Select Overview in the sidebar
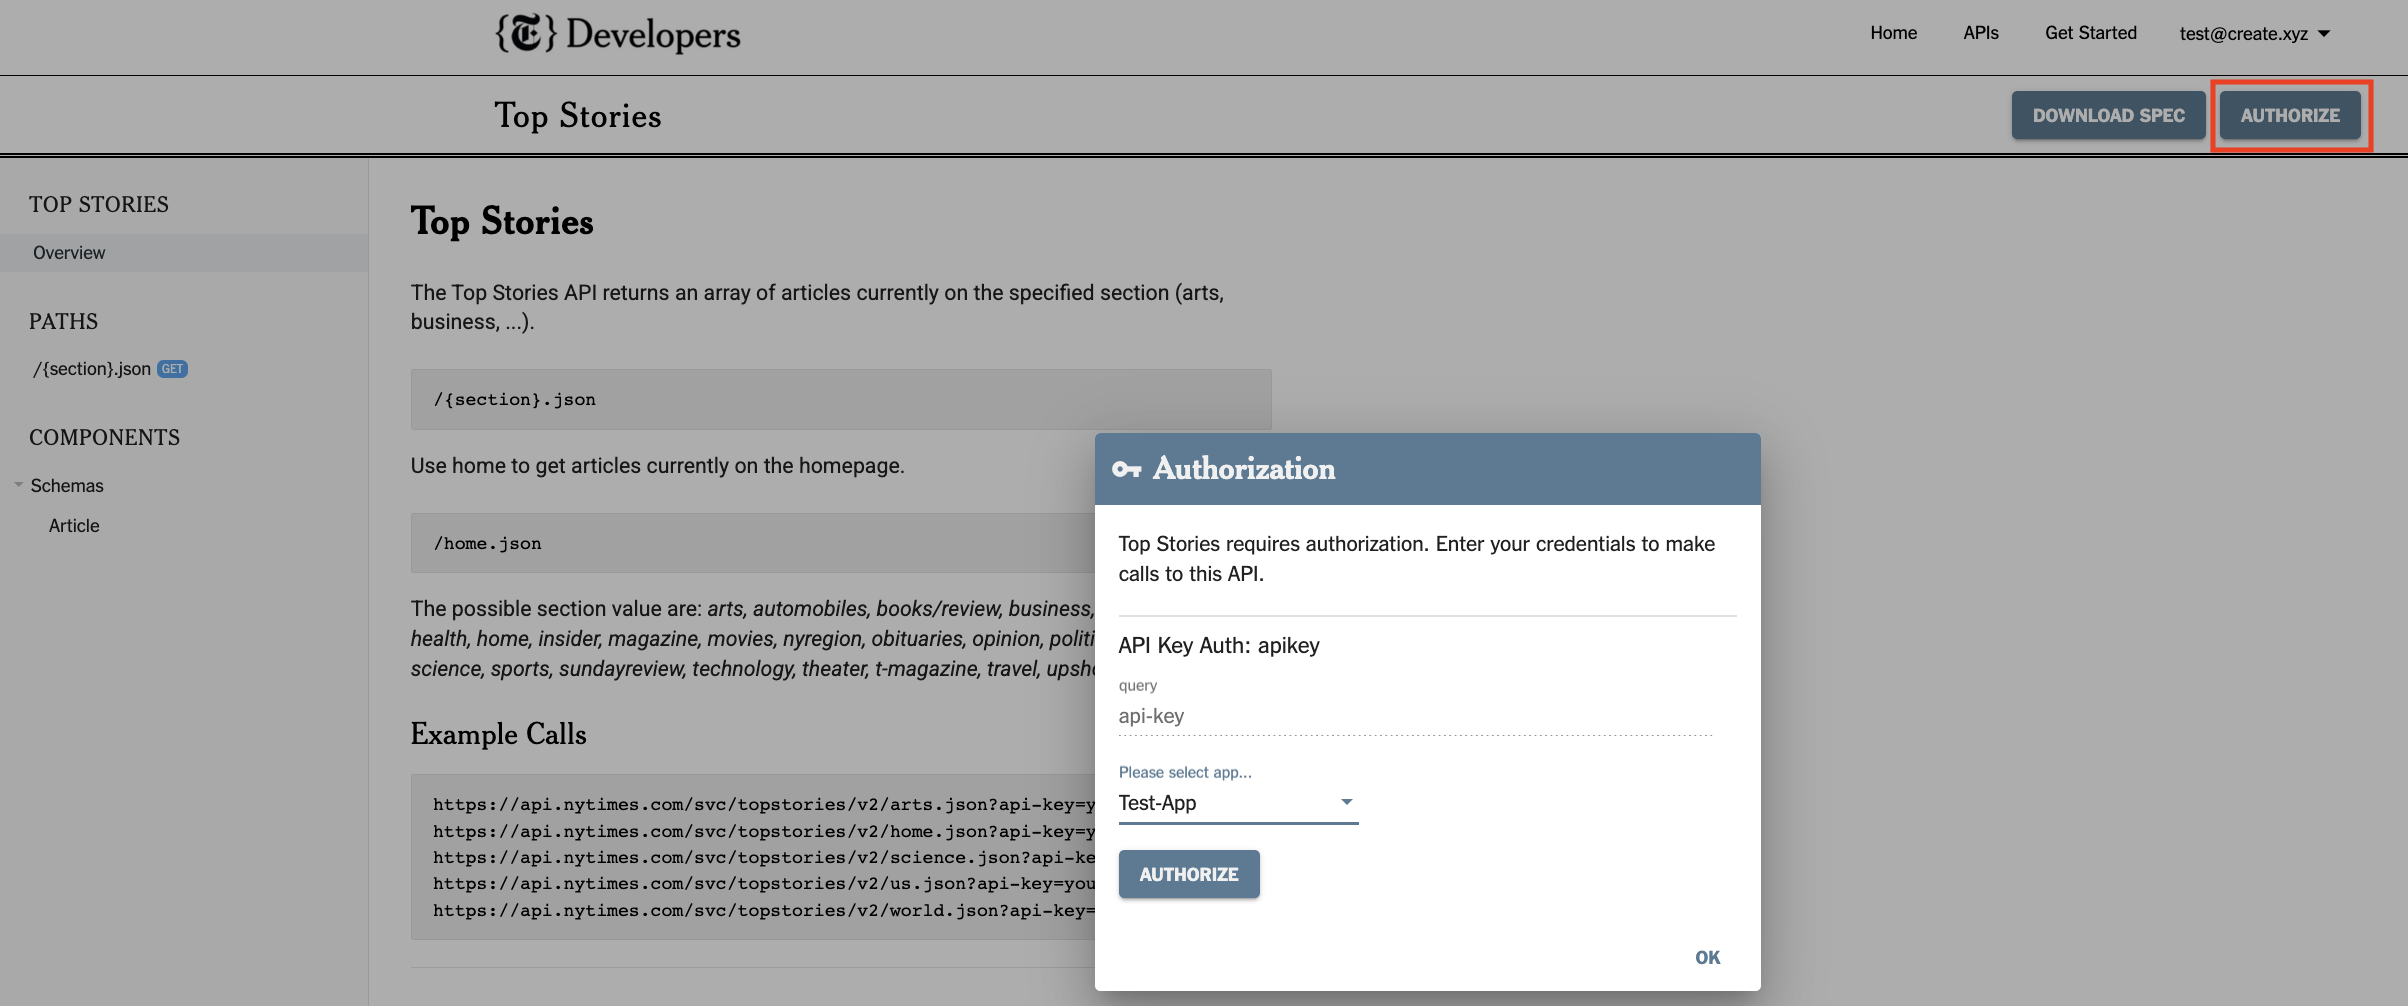This screenshot has width=2408, height=1006. 184,253
